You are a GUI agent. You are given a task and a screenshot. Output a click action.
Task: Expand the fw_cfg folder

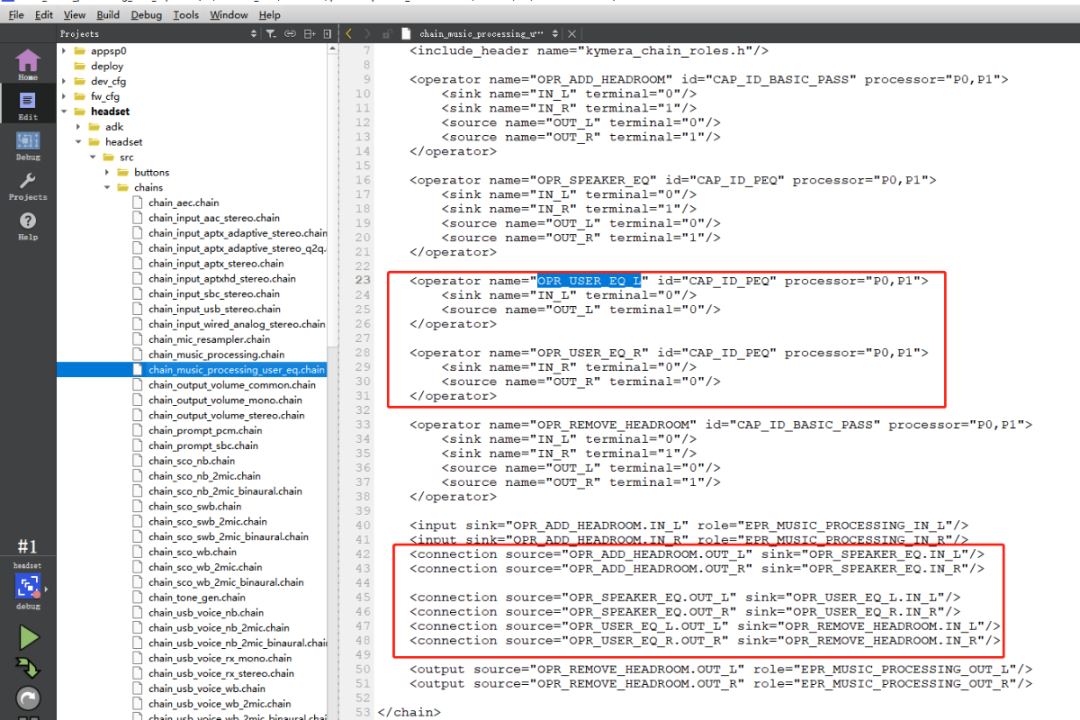[x=64, y=96]
